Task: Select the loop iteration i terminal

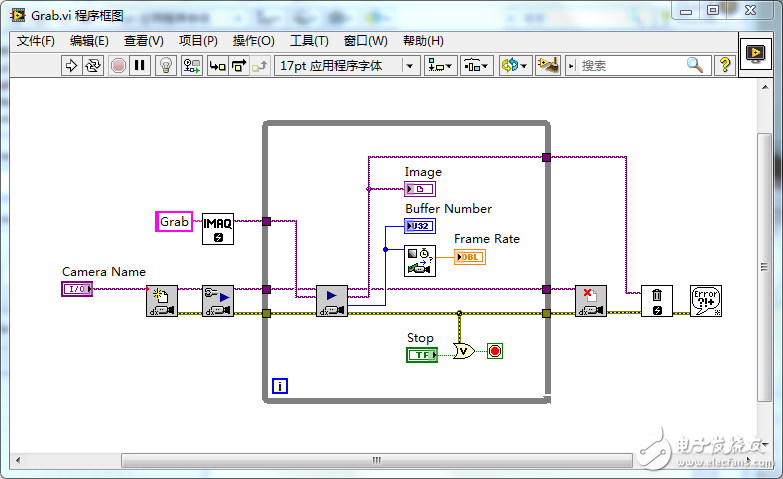Action: 280,386
